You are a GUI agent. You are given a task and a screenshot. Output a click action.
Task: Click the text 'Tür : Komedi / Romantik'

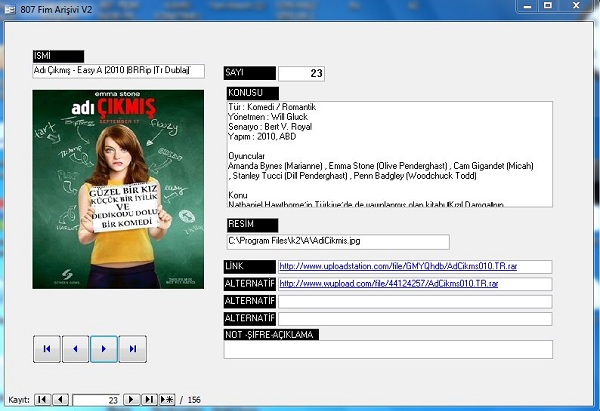tap(272, 107)
